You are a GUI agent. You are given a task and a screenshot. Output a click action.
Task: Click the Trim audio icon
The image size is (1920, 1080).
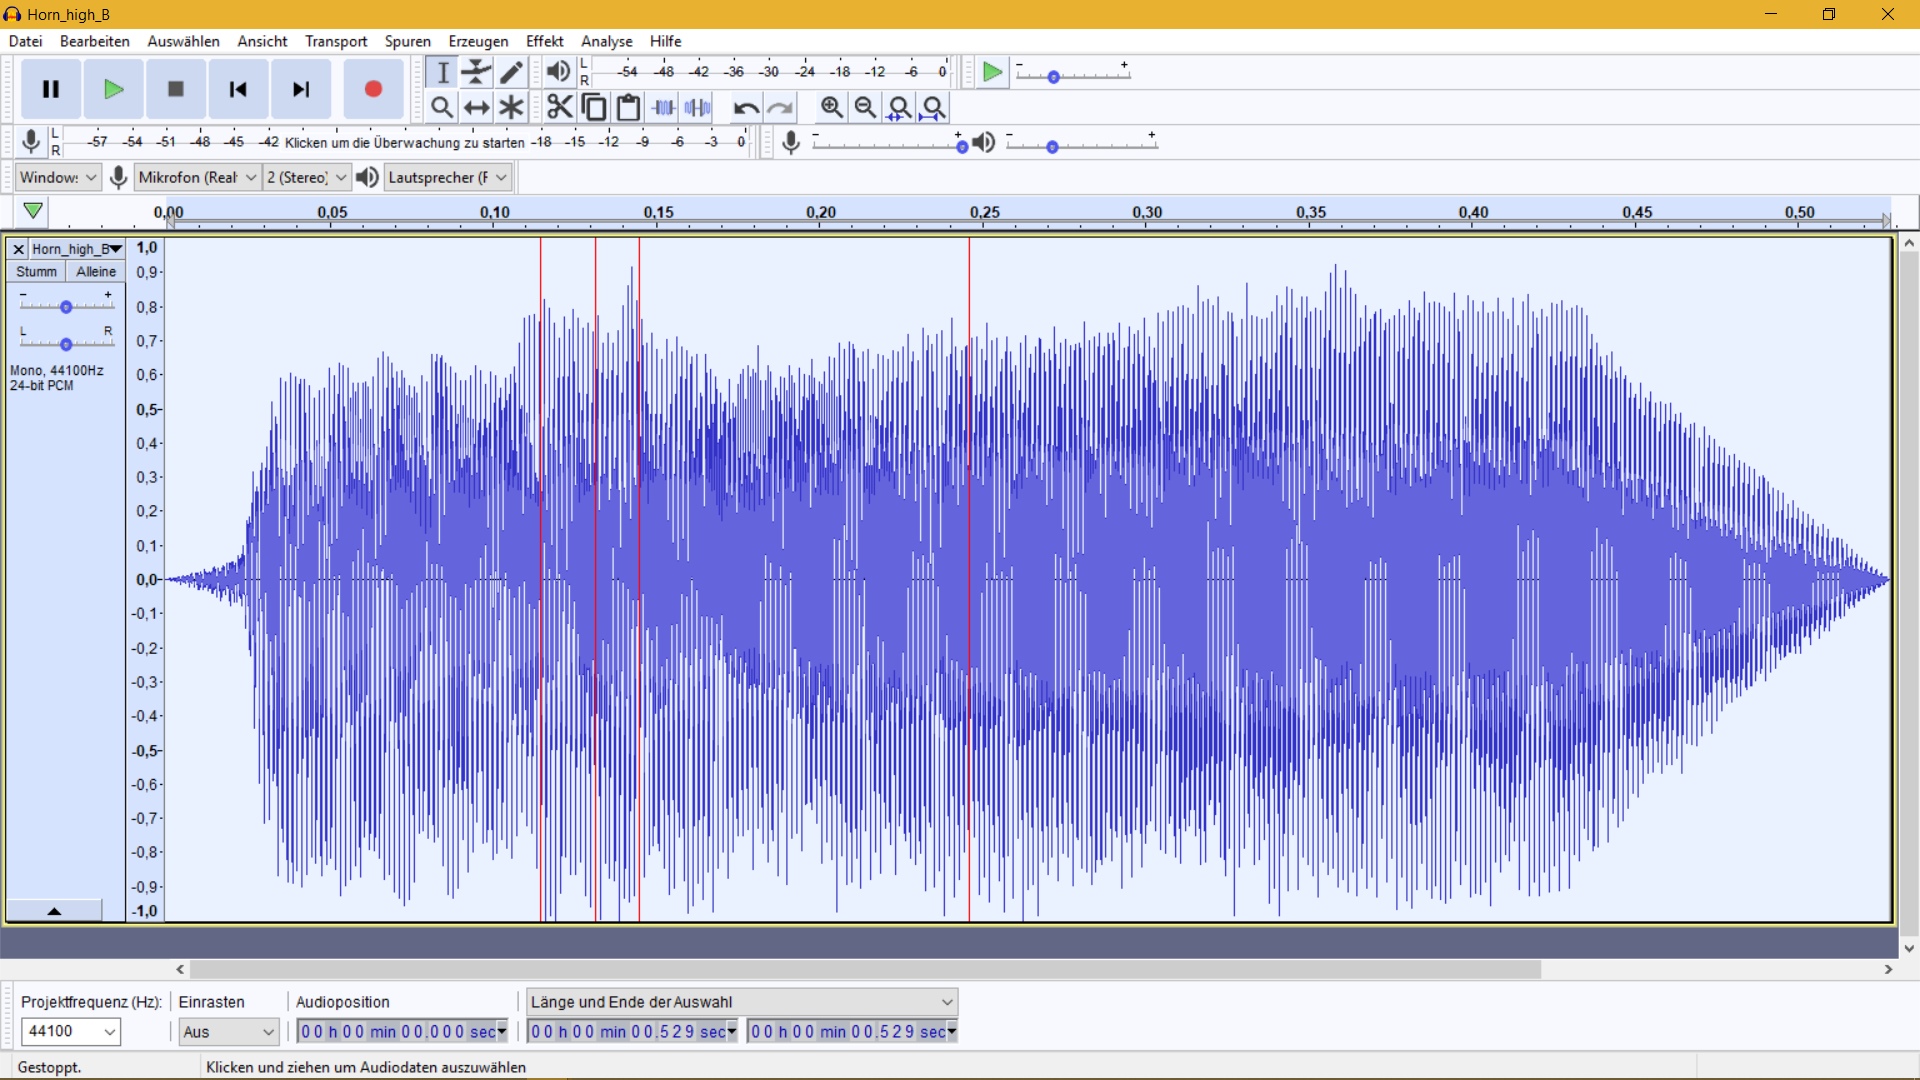click(663, 107)
